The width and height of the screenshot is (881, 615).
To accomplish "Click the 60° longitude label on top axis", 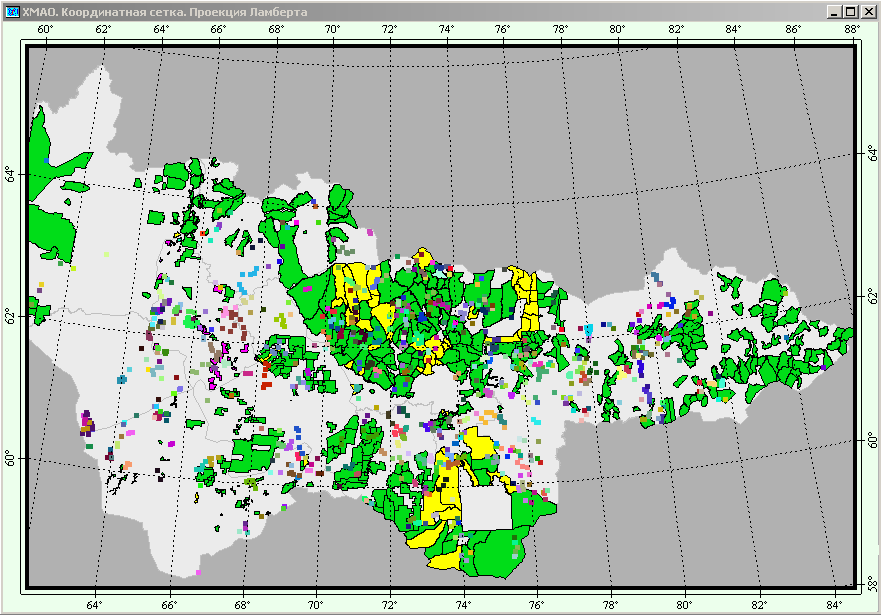I will point(46,29).
